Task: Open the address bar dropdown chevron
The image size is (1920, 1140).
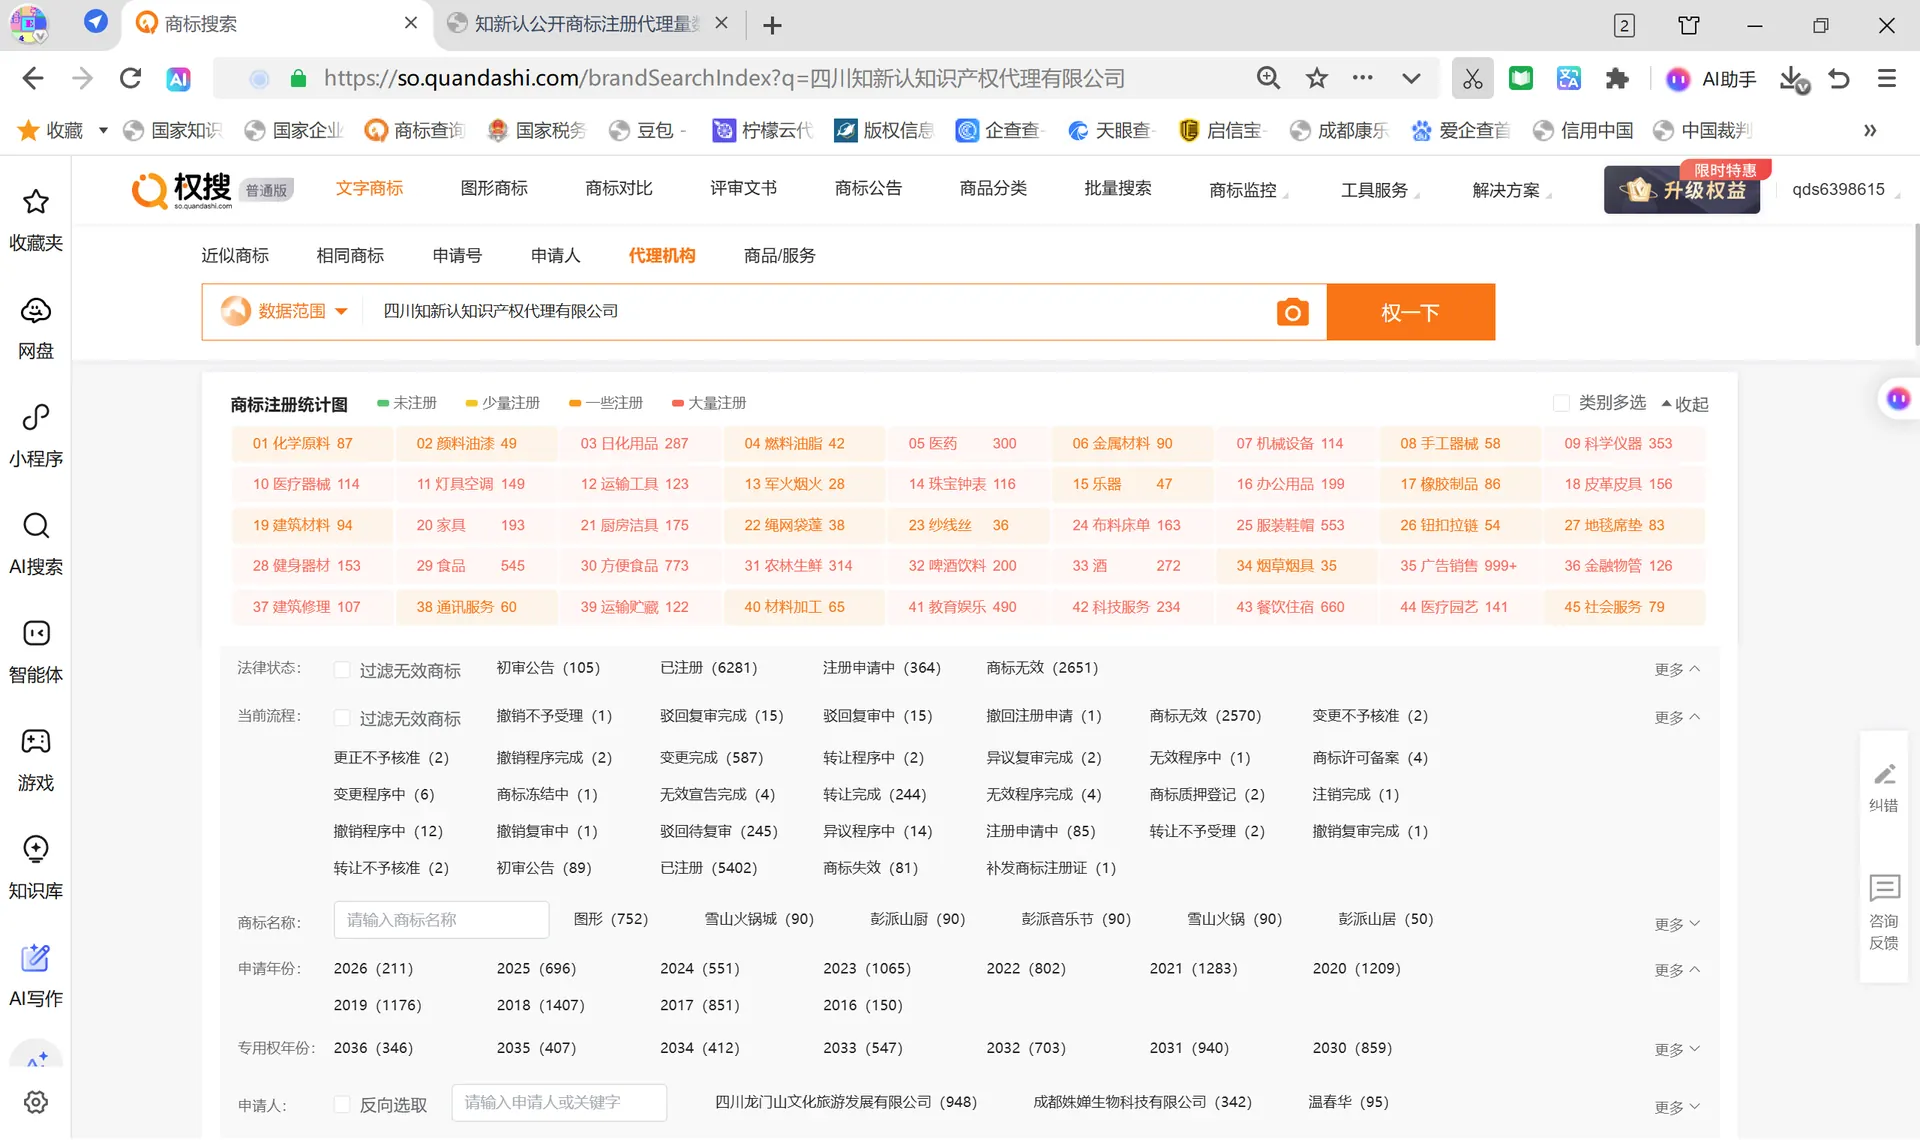Action: [1411, 78]
